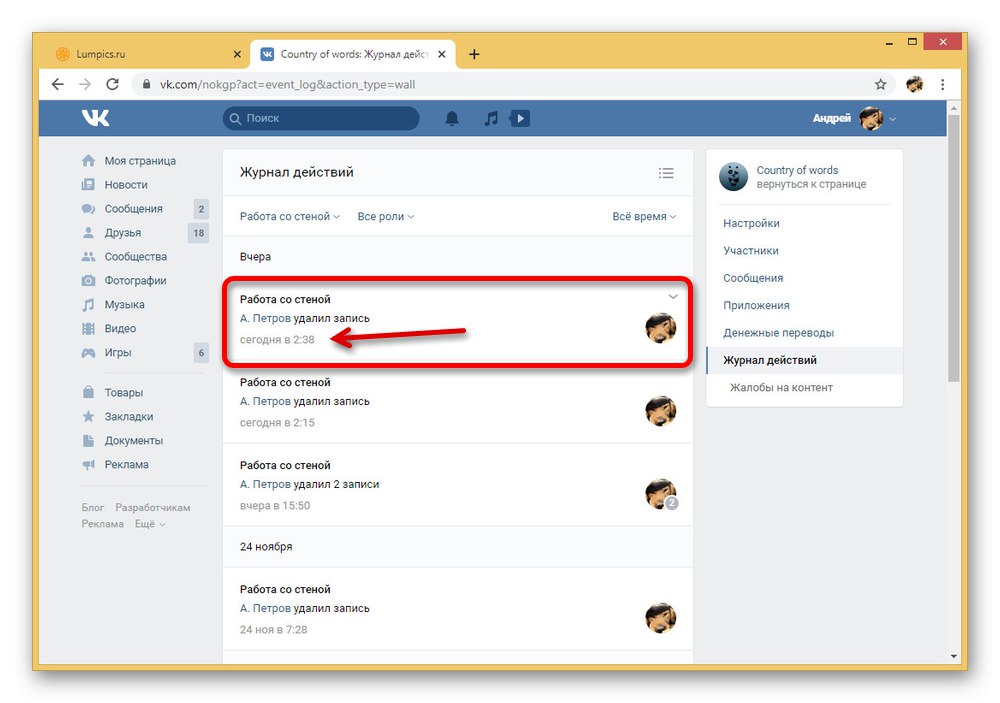Expand the Работа со стеной filter dropdown
This screenshot has width=1000, height=703.
point(290,216)
